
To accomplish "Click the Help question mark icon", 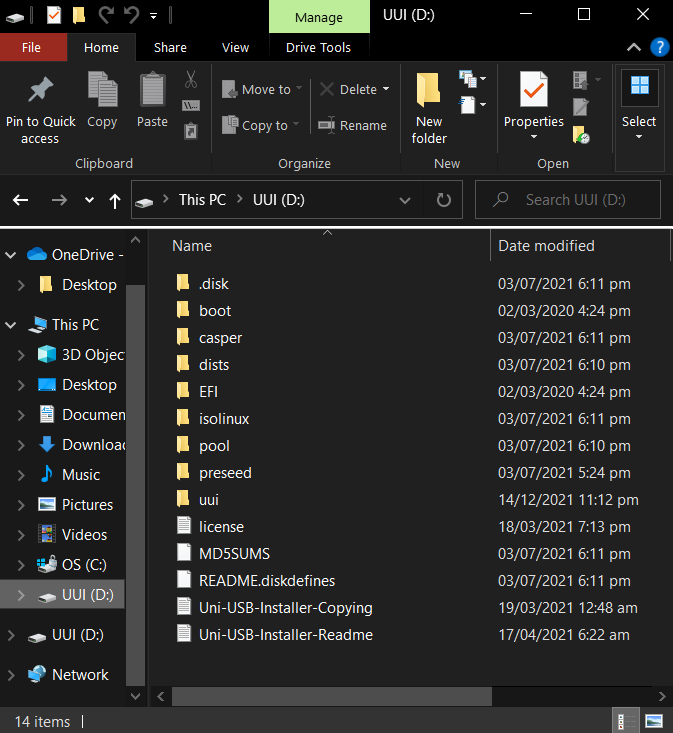I will 659,47.
